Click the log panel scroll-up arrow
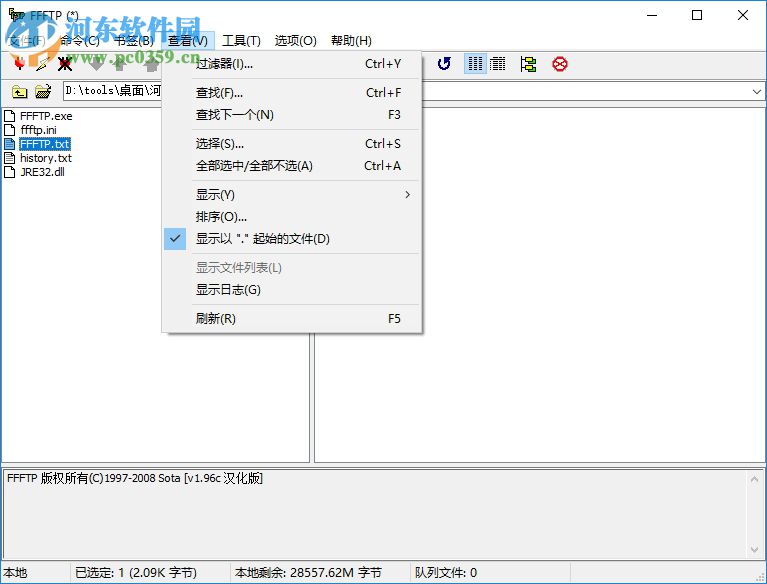 [754, 479]
